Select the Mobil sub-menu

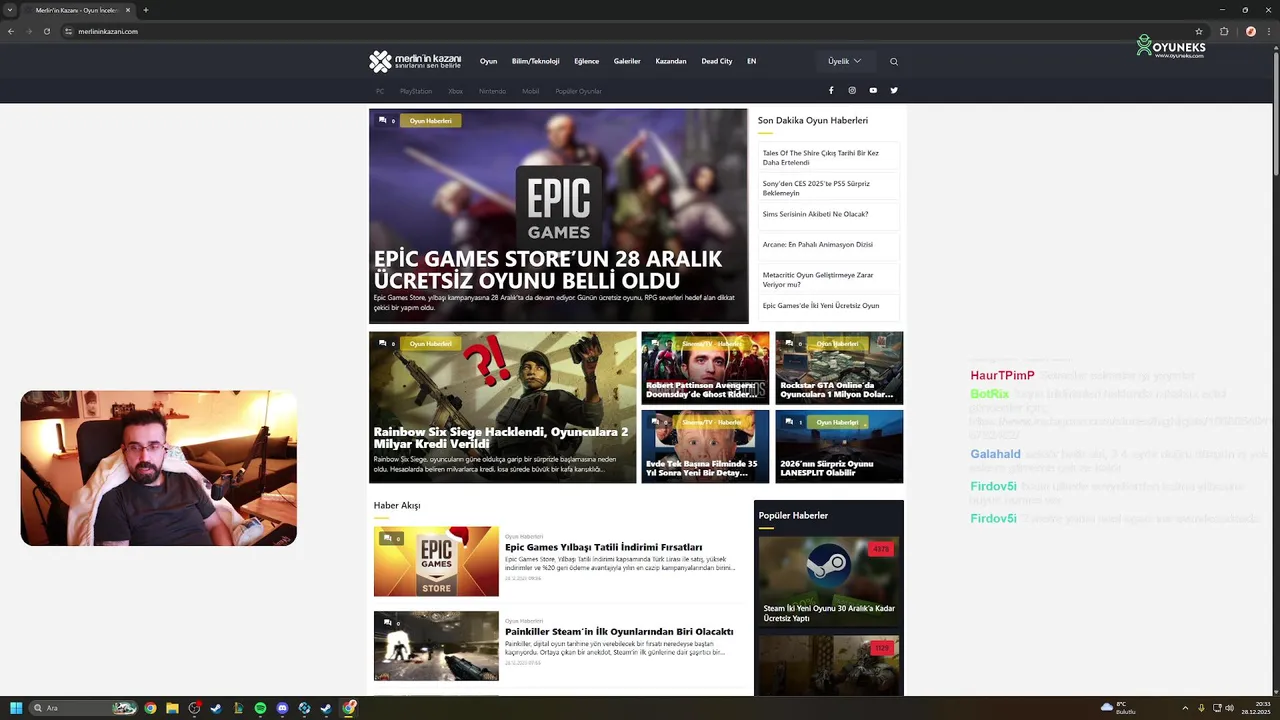pos(530,91)
